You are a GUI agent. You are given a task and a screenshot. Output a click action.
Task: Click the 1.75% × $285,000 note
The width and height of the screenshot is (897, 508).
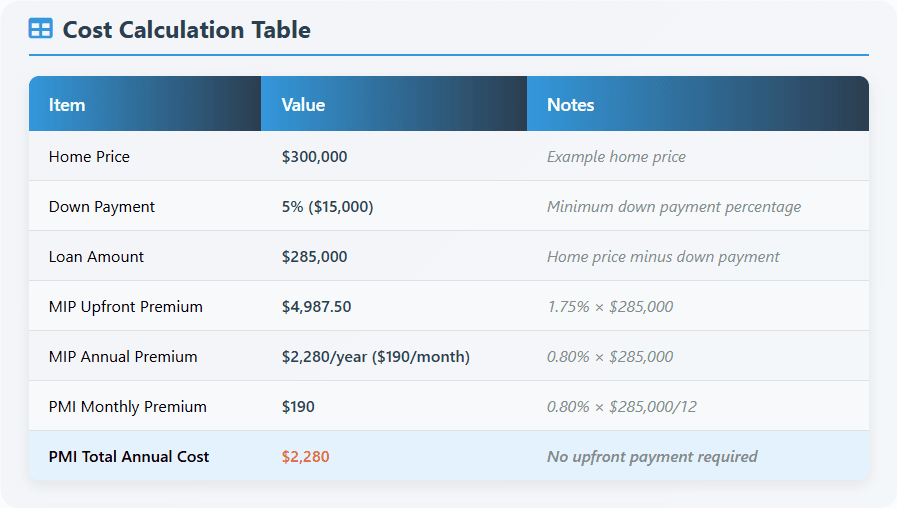pos(610,307)
